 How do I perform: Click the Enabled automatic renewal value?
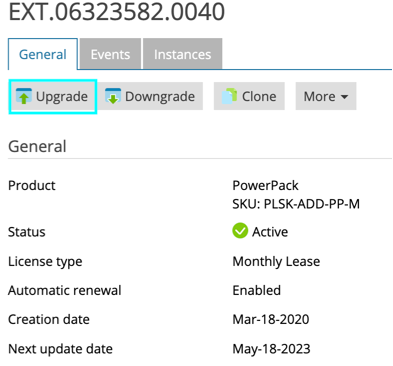pos(256,290)
